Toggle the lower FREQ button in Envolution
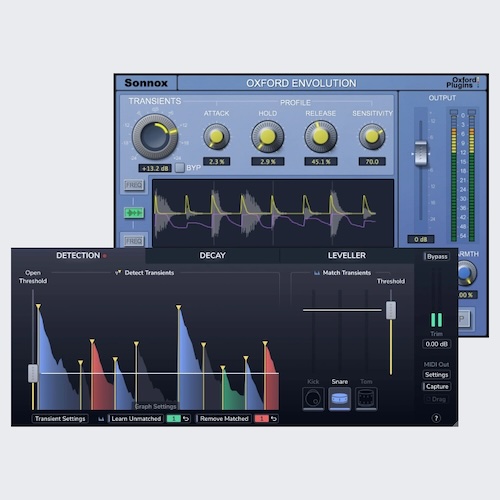 134,241
